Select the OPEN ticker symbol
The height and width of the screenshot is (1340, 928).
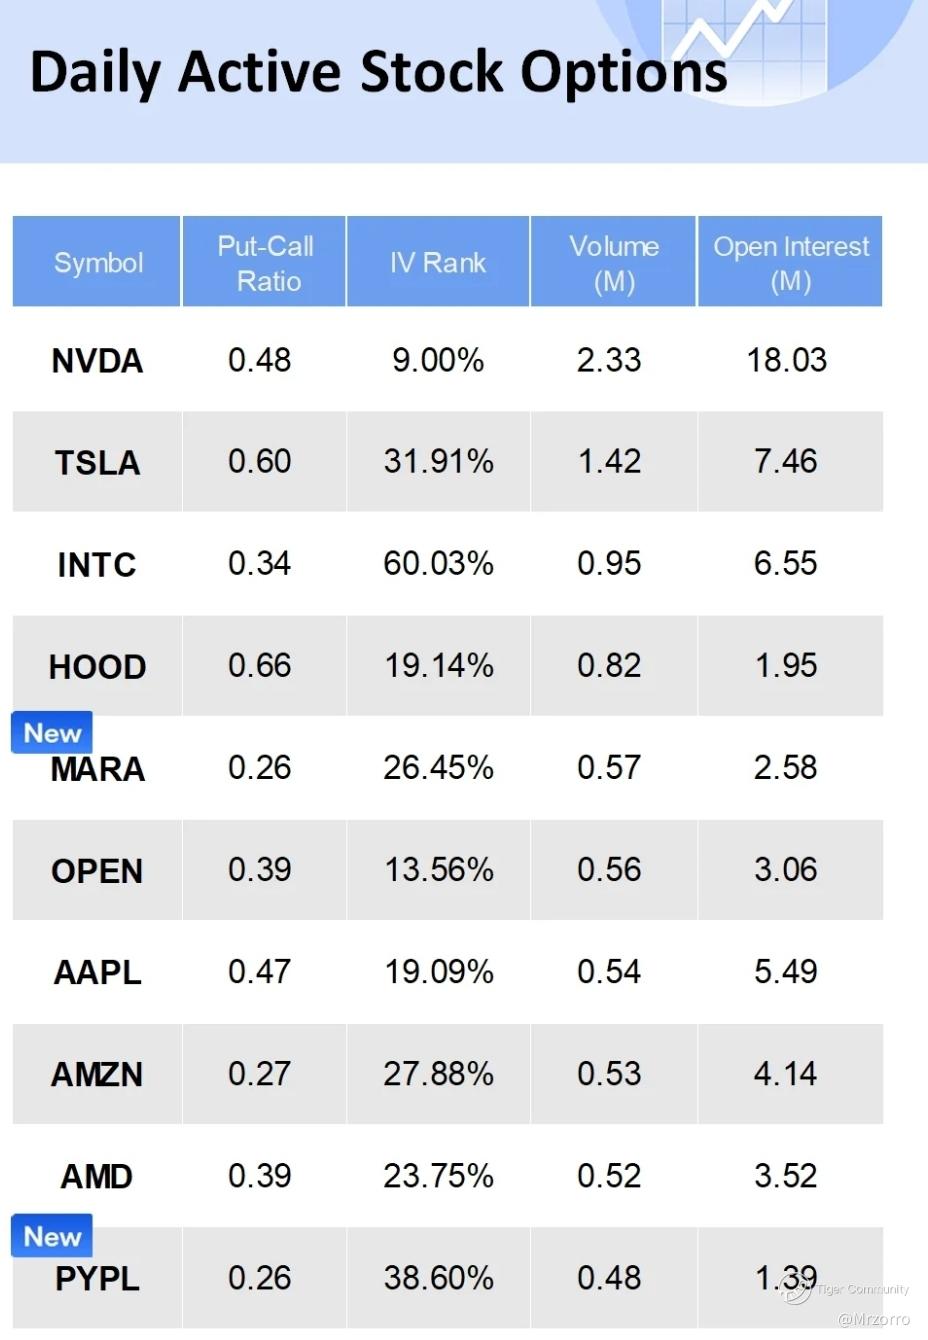[x=97, y=871]
